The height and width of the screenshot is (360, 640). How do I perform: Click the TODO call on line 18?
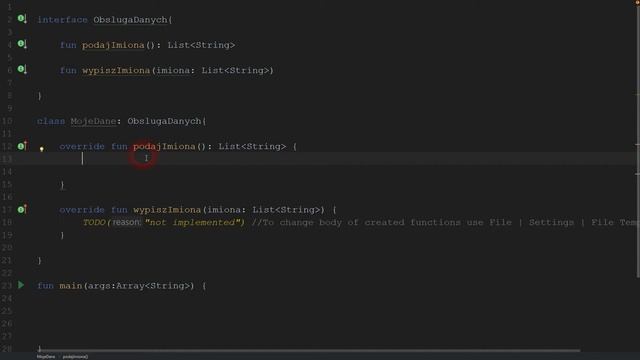(x=94, y=222)
